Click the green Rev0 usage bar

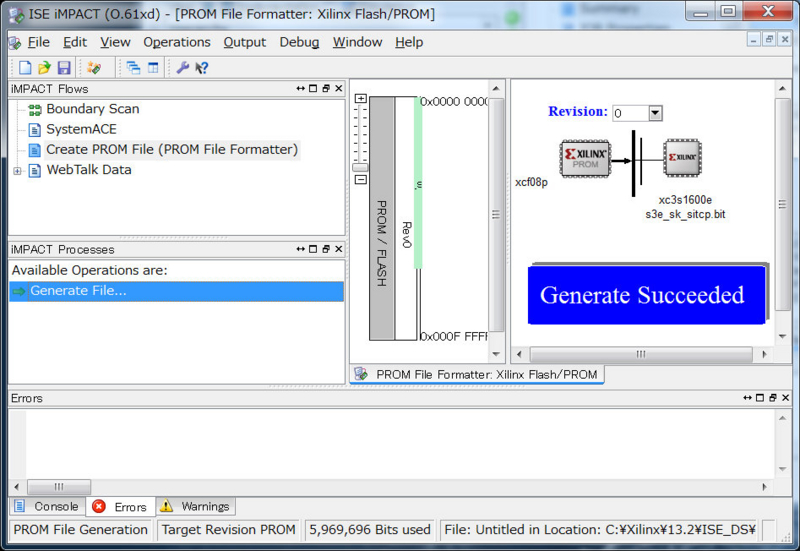coord(418,184)
